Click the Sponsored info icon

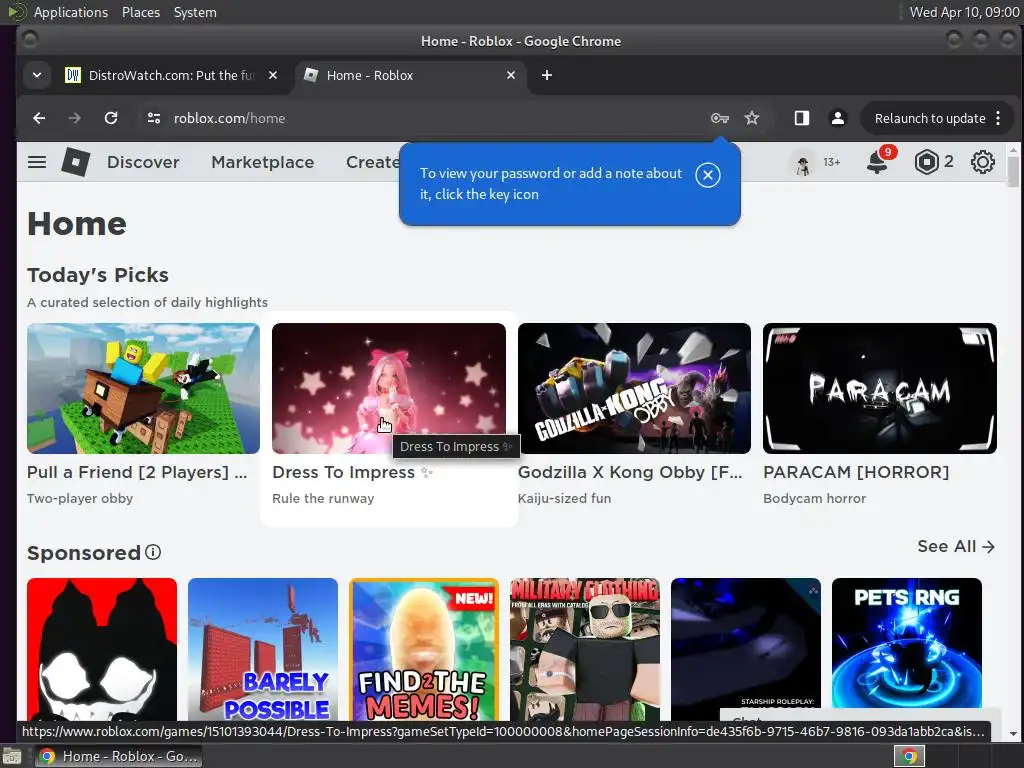pos(153,552)
